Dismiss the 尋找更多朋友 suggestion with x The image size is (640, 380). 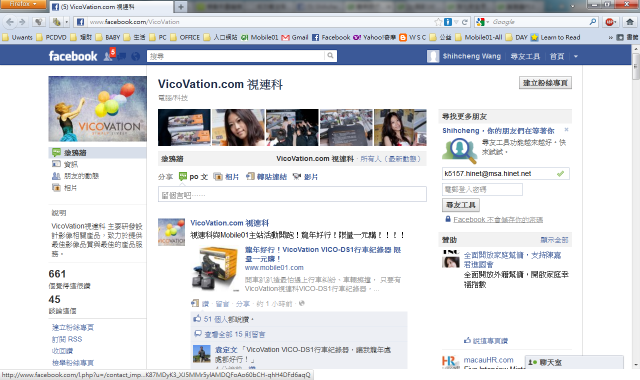[x=566, y=130]
